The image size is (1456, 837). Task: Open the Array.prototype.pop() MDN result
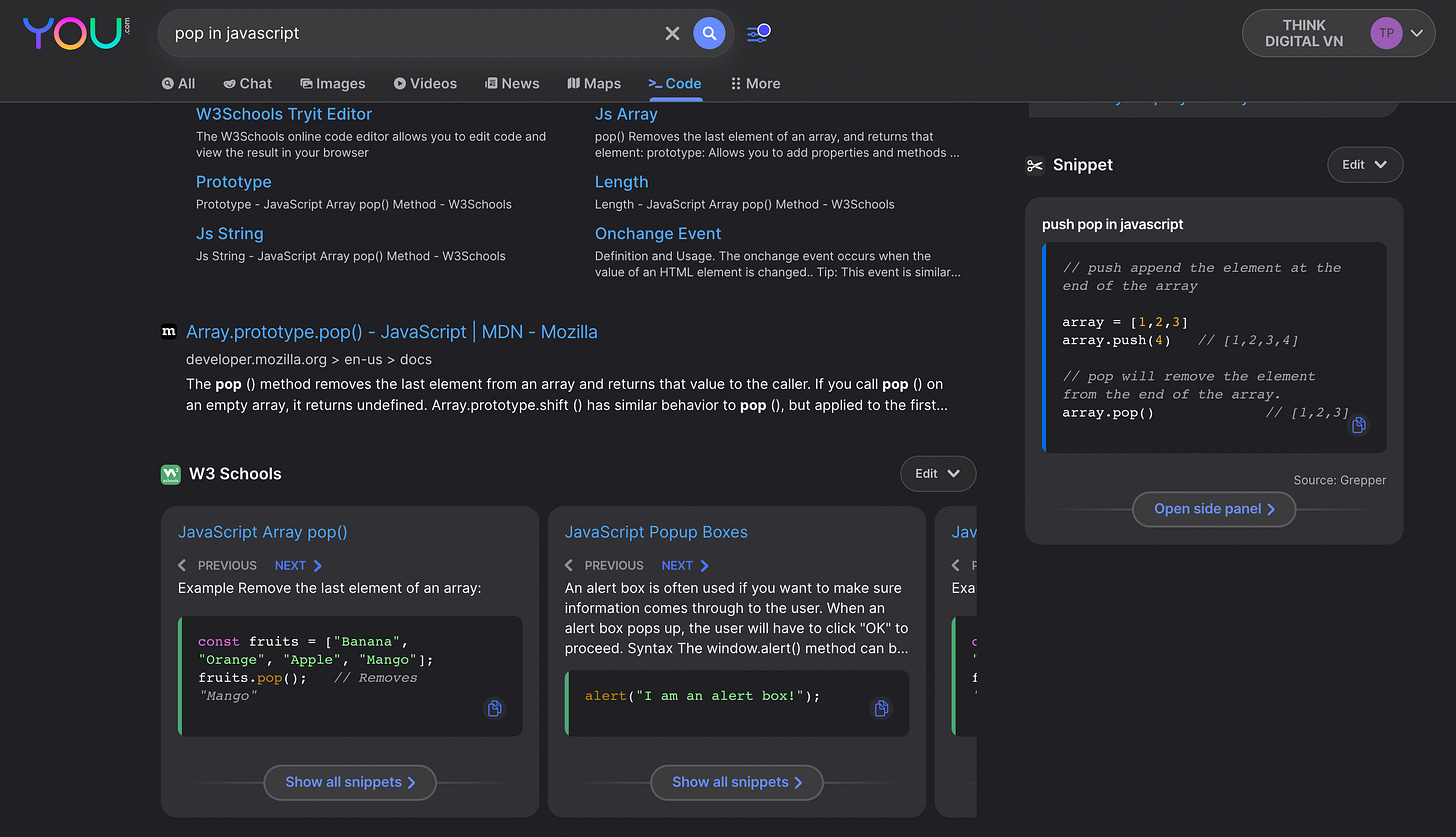coord(392,332)
